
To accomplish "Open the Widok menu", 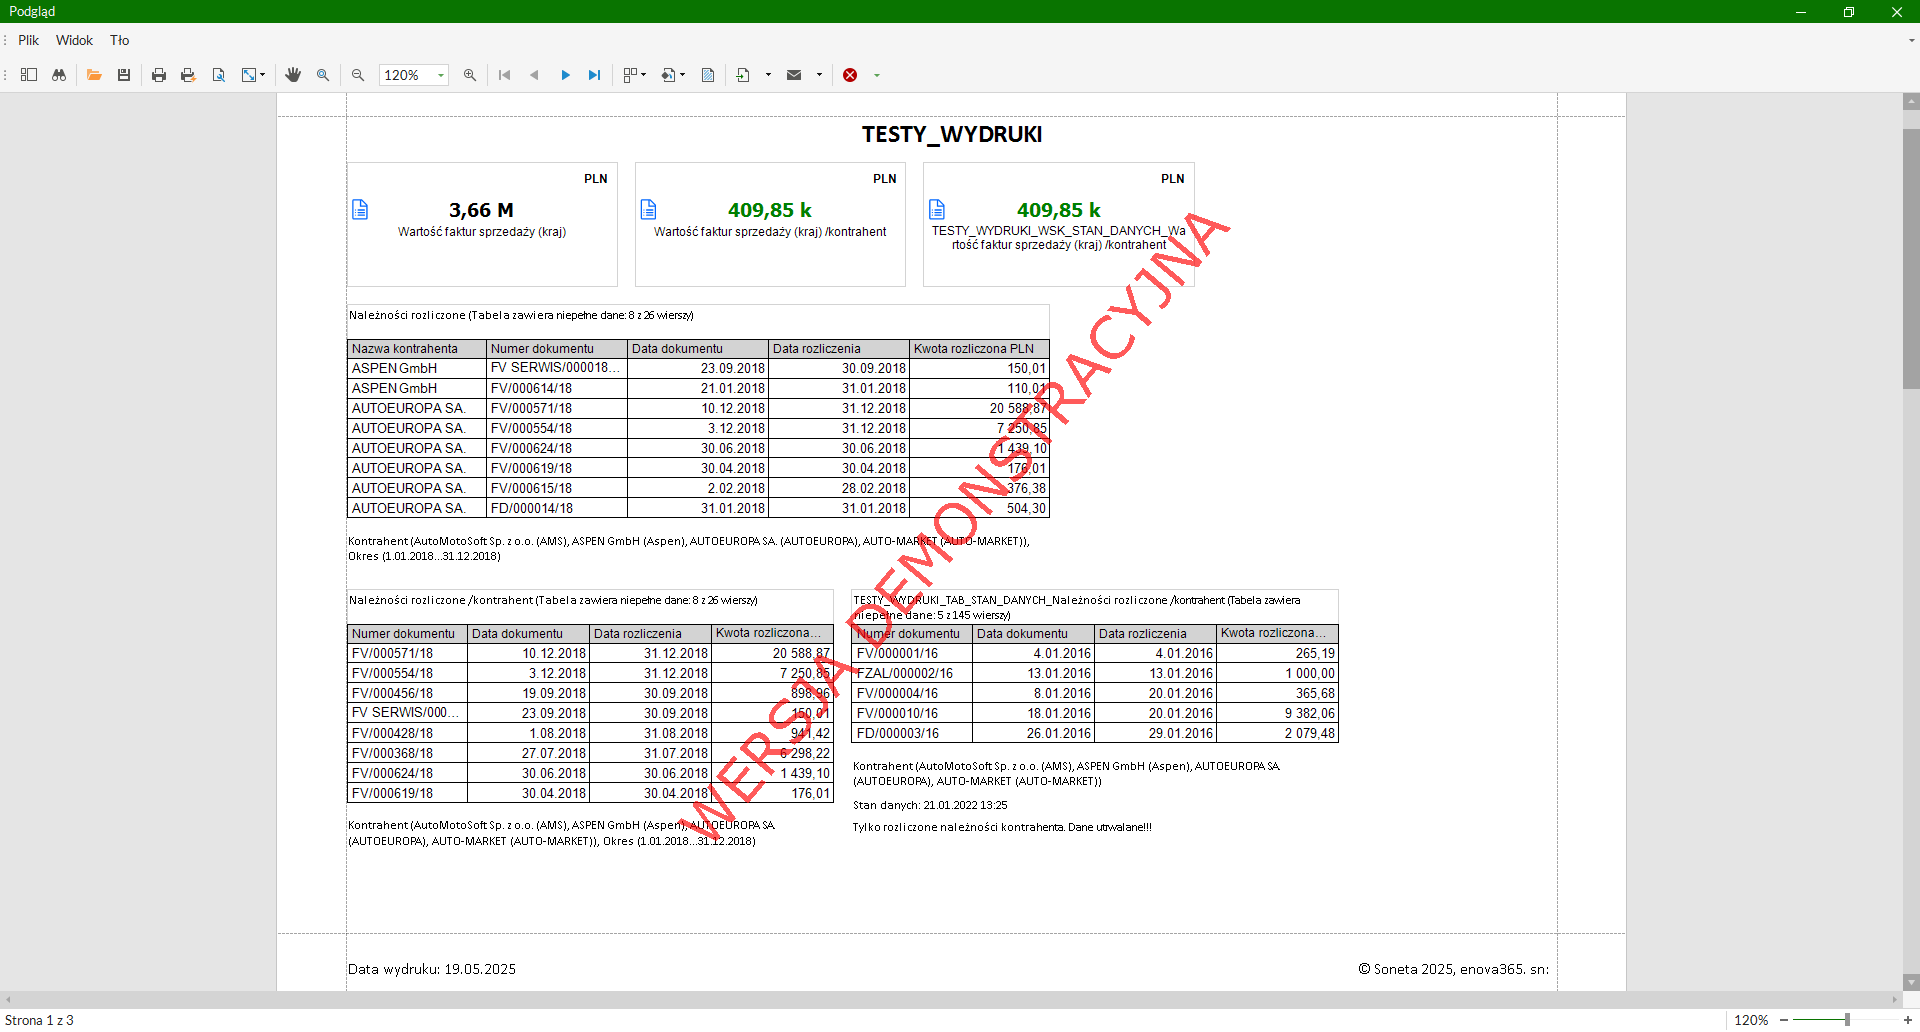I will click(74, 40).
